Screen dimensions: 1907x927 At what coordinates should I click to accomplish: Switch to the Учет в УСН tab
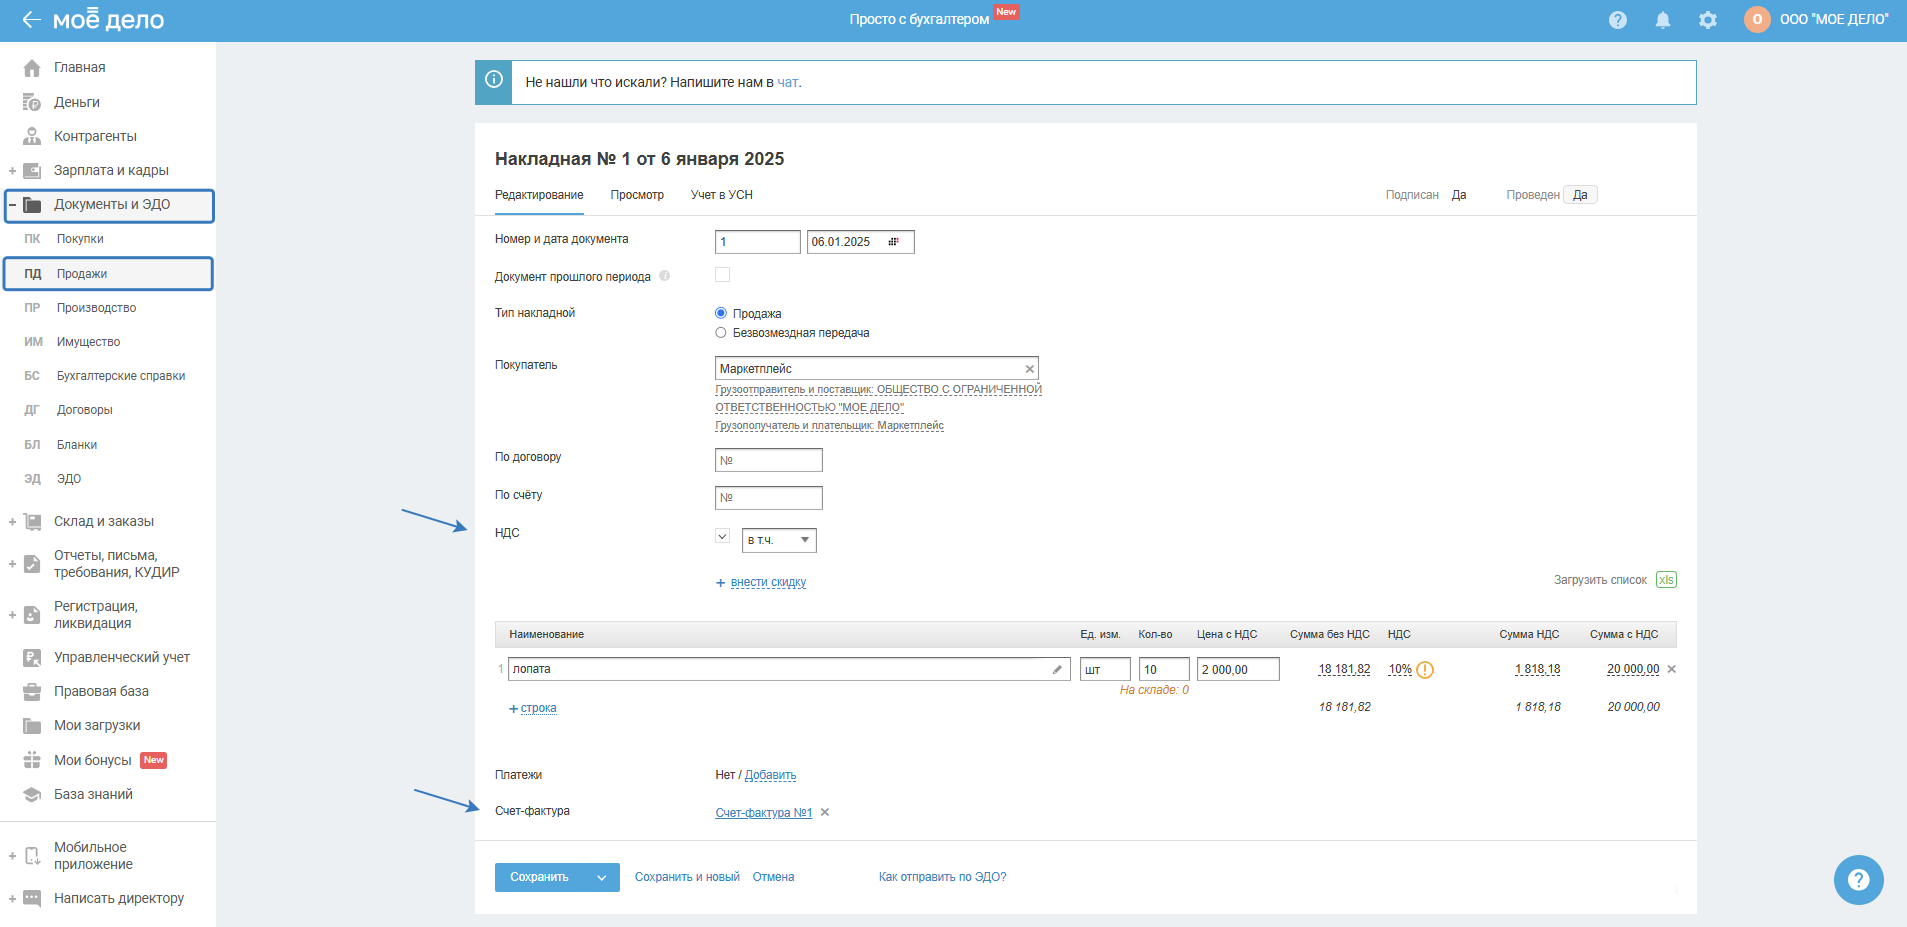(722, 195)
